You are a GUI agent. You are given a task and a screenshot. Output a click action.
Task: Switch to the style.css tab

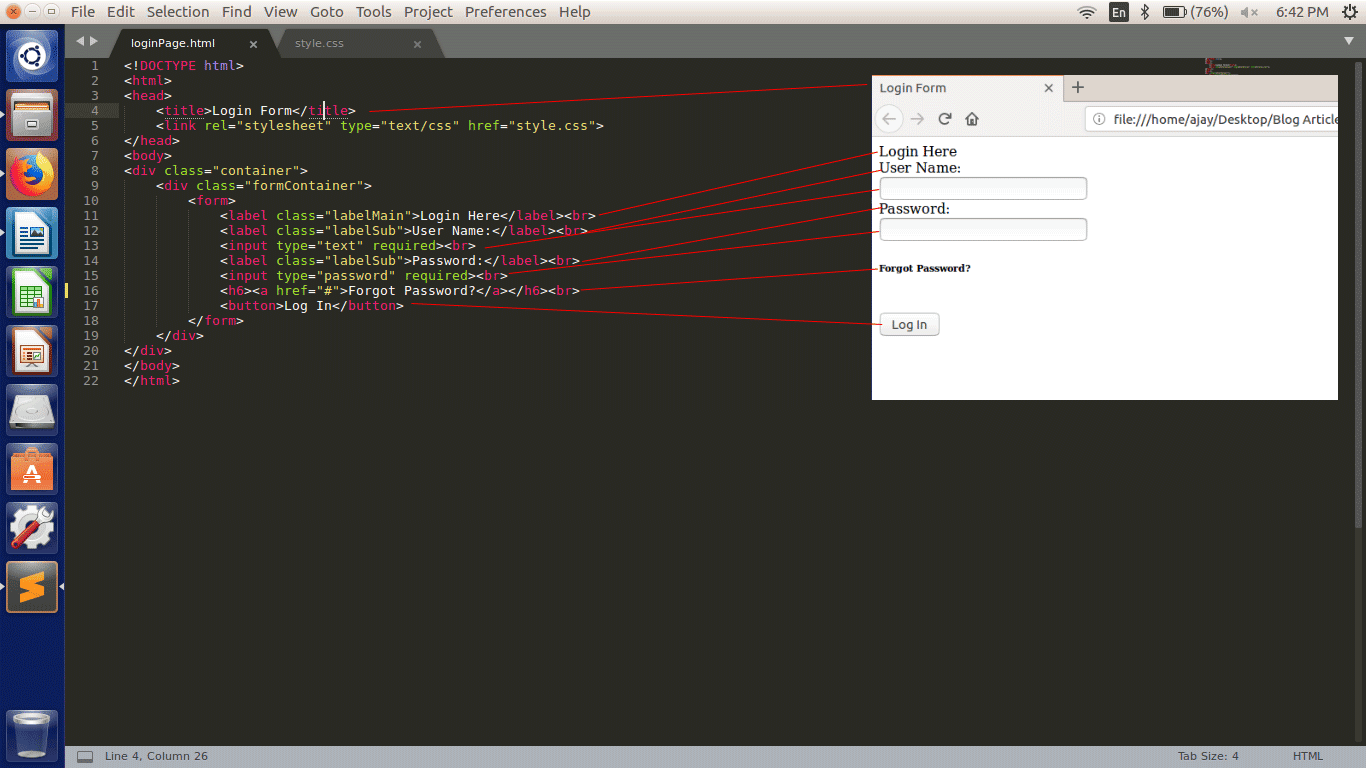point(318,43)
